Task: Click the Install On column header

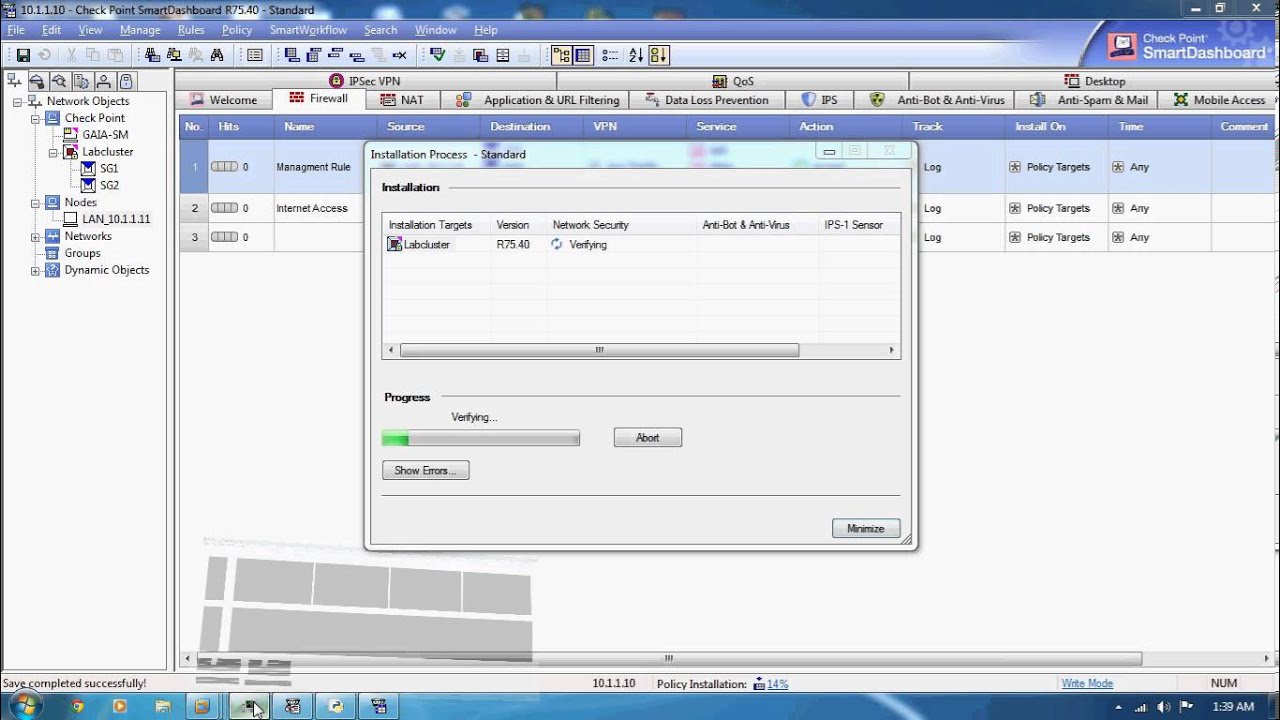Action: pos(1056,127)
